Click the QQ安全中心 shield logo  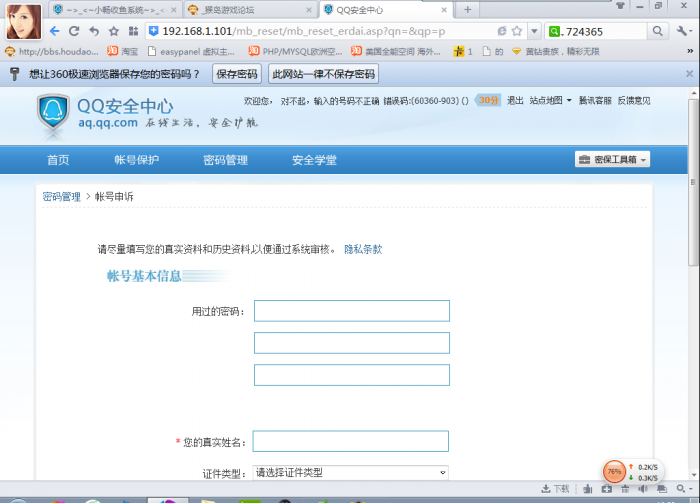(53, 113)
